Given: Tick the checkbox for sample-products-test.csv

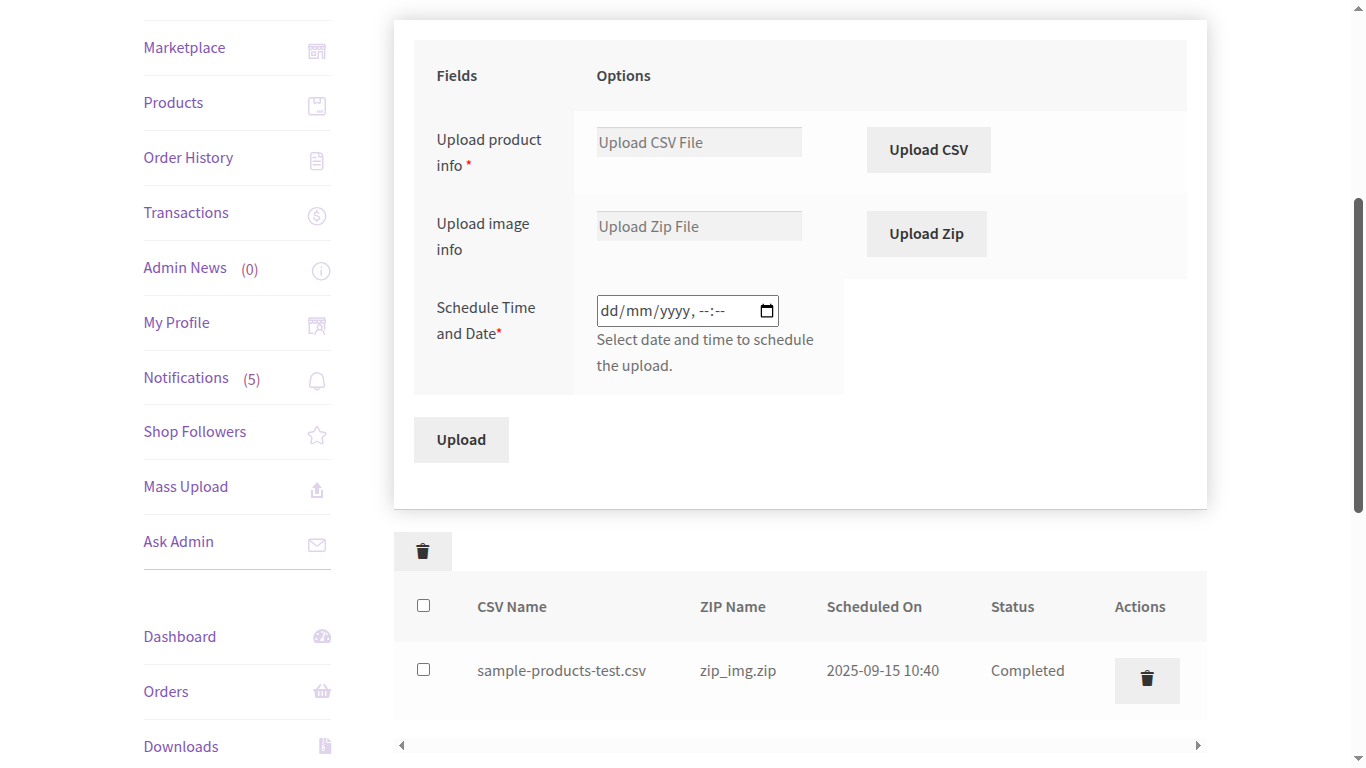Looking at the screenshot, I should (x=423, y=669).
